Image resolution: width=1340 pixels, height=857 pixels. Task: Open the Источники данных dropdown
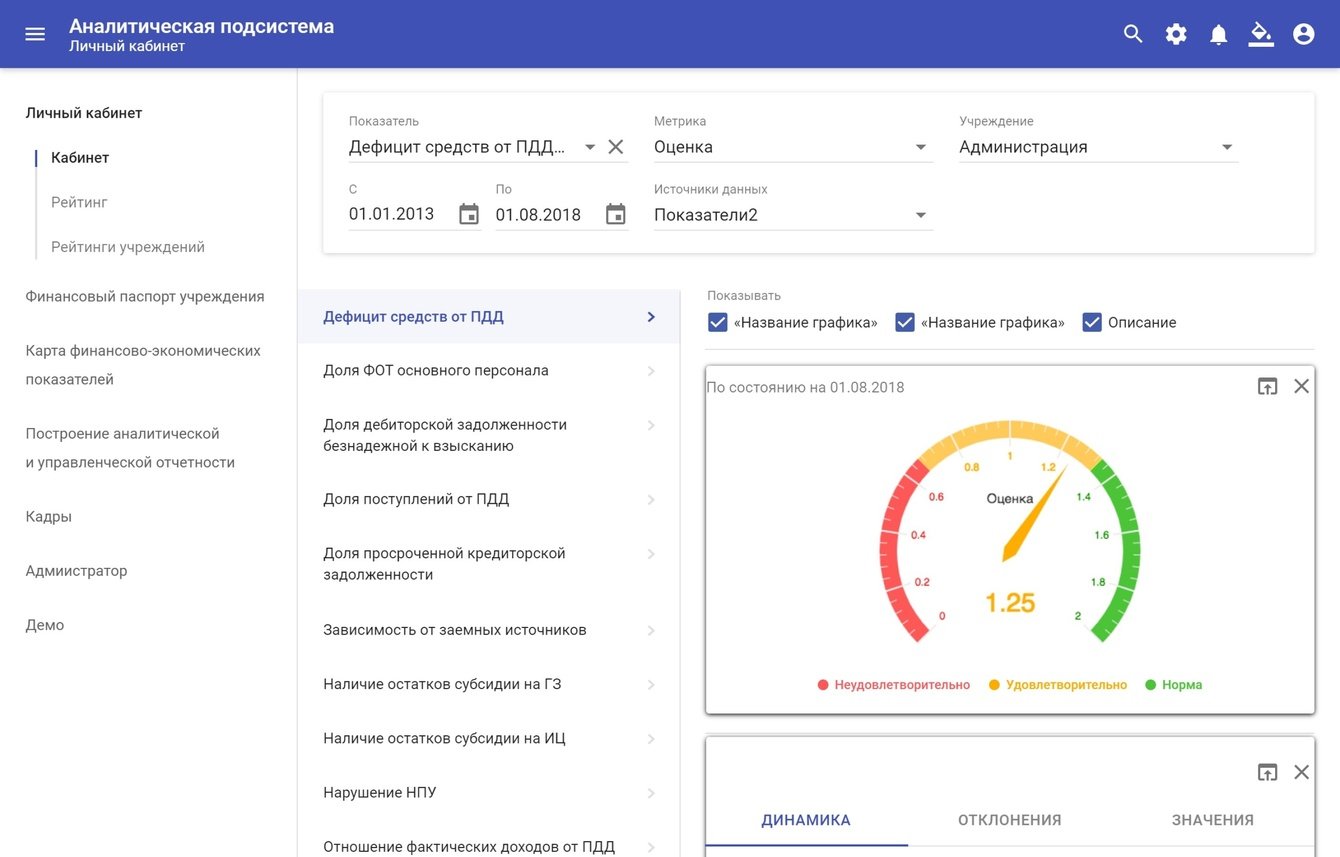[x=921, y=215]
